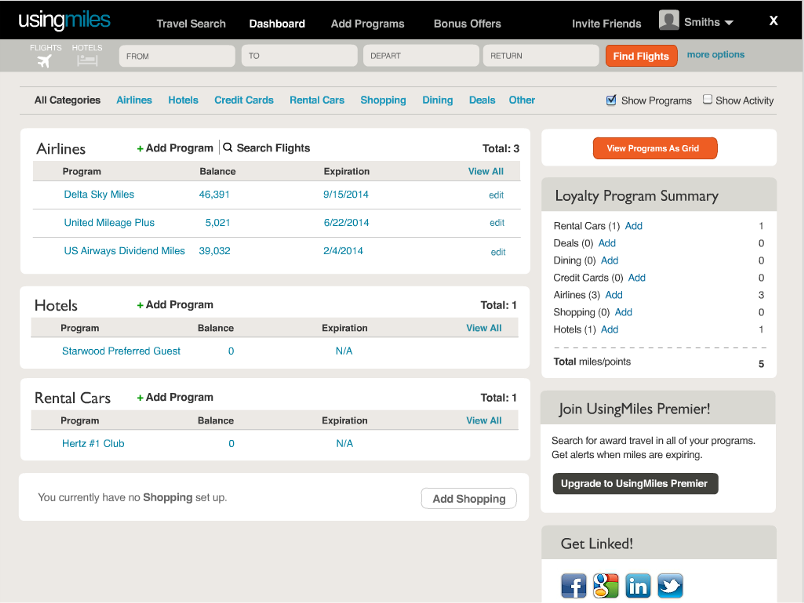The height and width of the screenshot is (603, 804).
Task: Add a Deals program in summary
Action: click(607, 243)
